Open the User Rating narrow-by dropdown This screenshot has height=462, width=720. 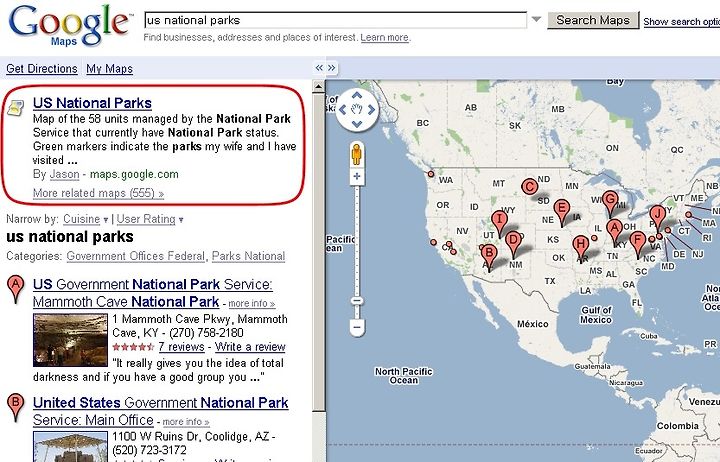pyautogui.click(x=150, y=219)
